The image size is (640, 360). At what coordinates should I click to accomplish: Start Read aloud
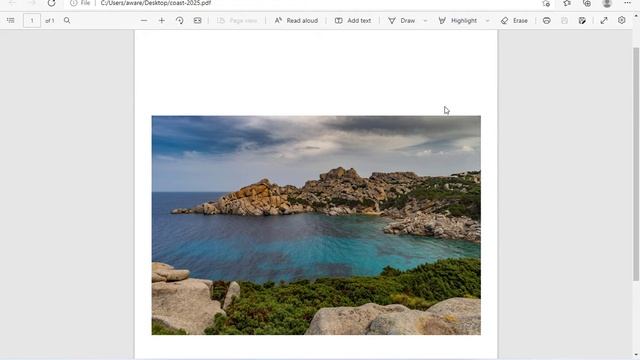coord(296,20)
